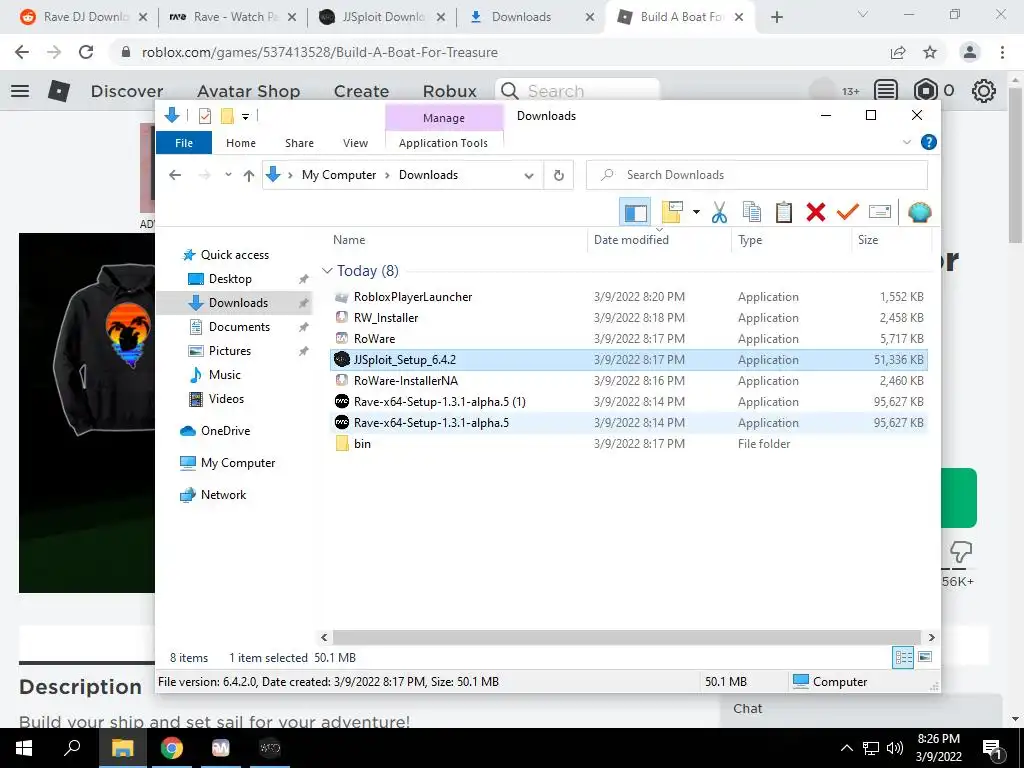Open Chrome from the taskbar

[172, 748]
